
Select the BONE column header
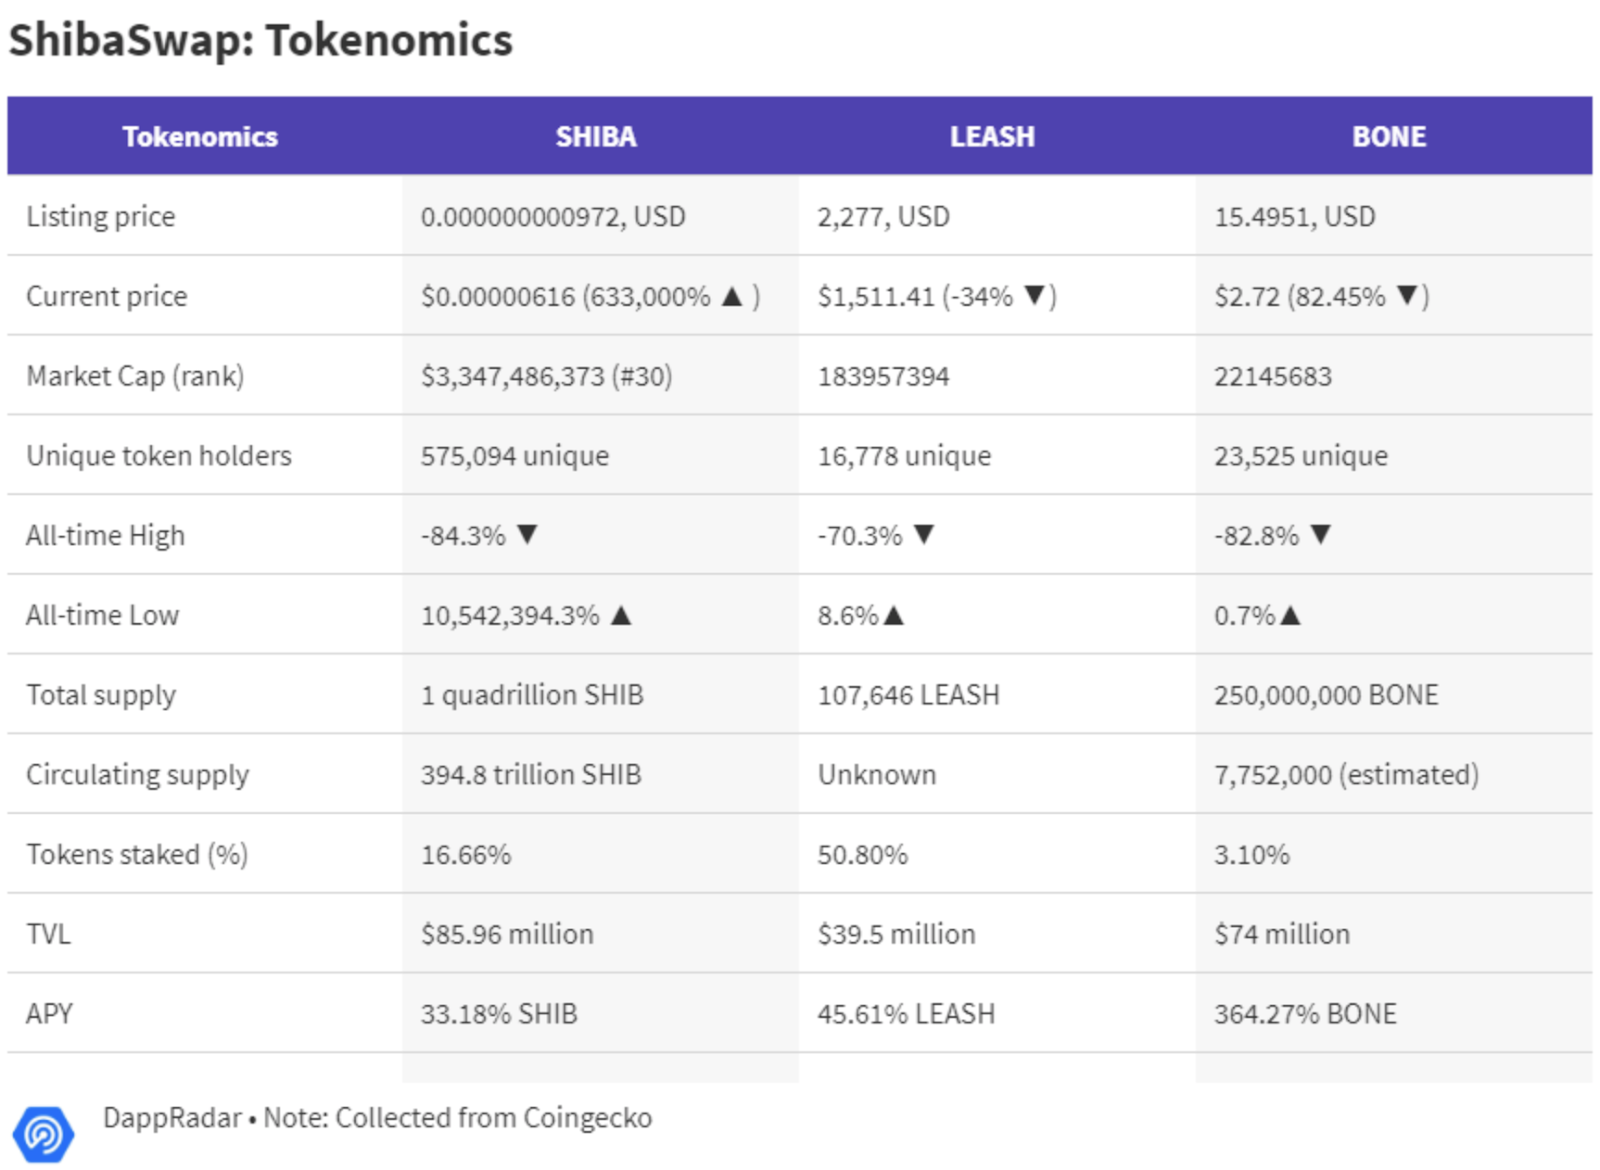[1389, 136]
